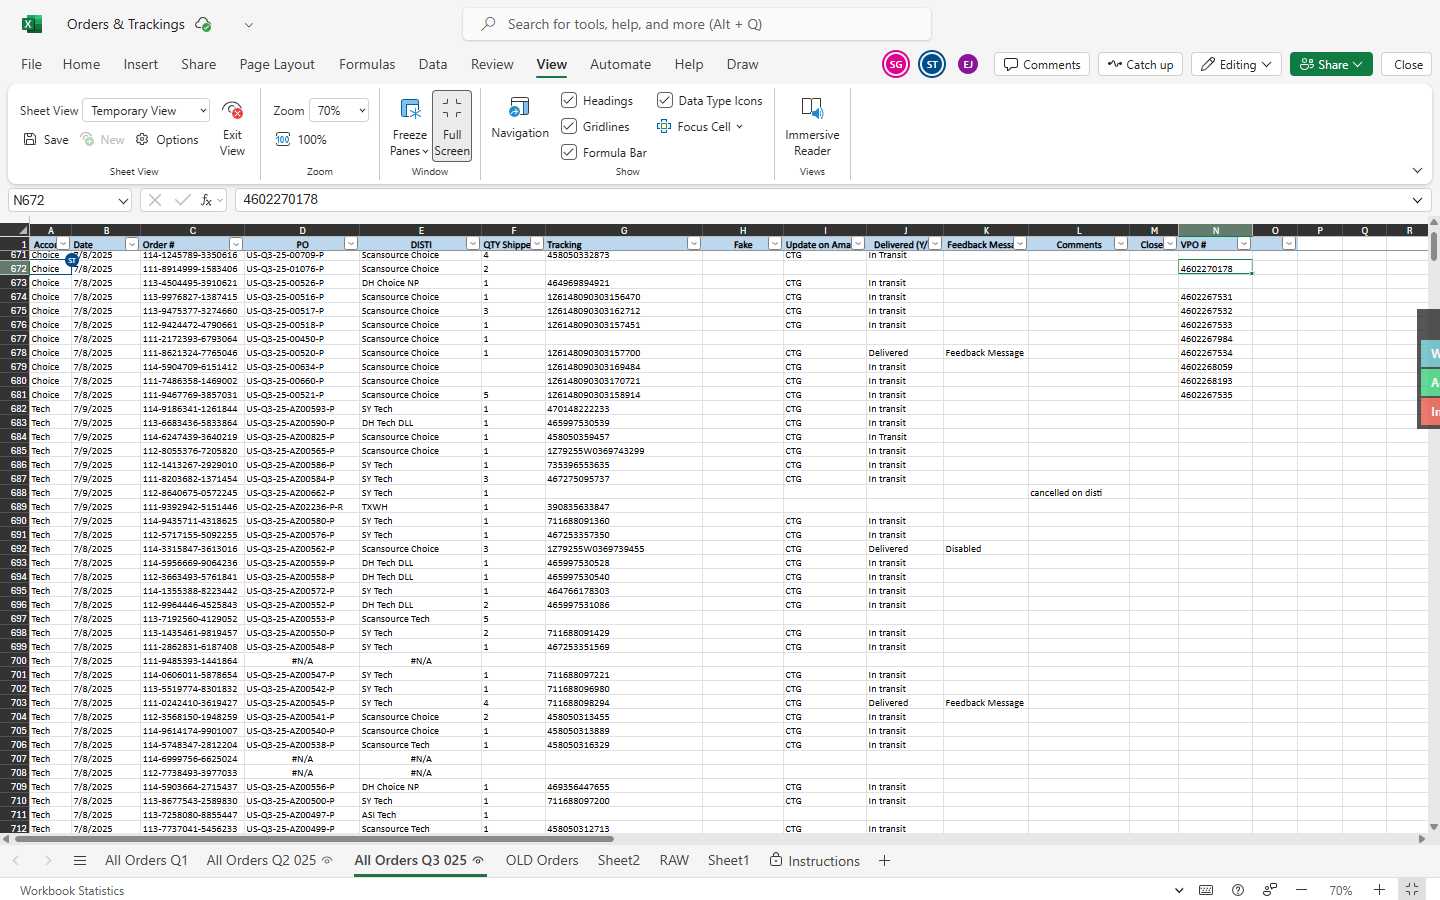Toggle the Data Type Icons checkbox

[664, 100]
